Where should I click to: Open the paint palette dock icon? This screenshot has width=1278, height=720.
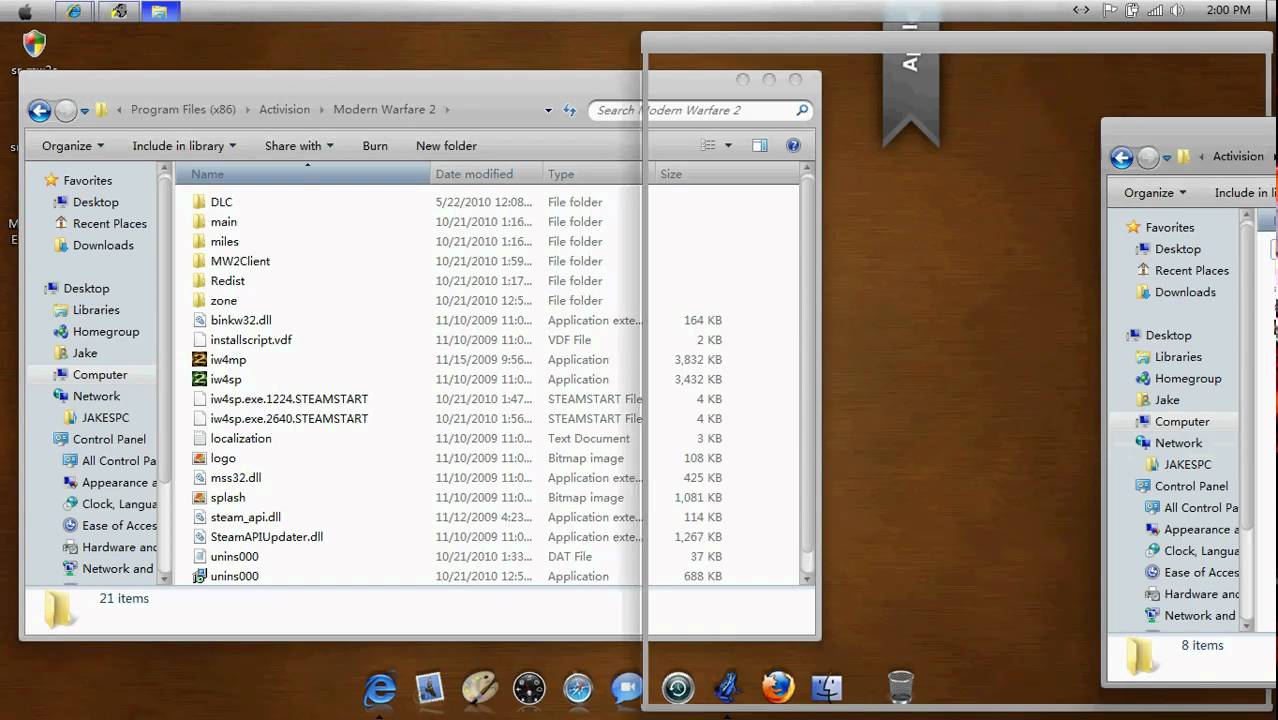pos(480,688)
